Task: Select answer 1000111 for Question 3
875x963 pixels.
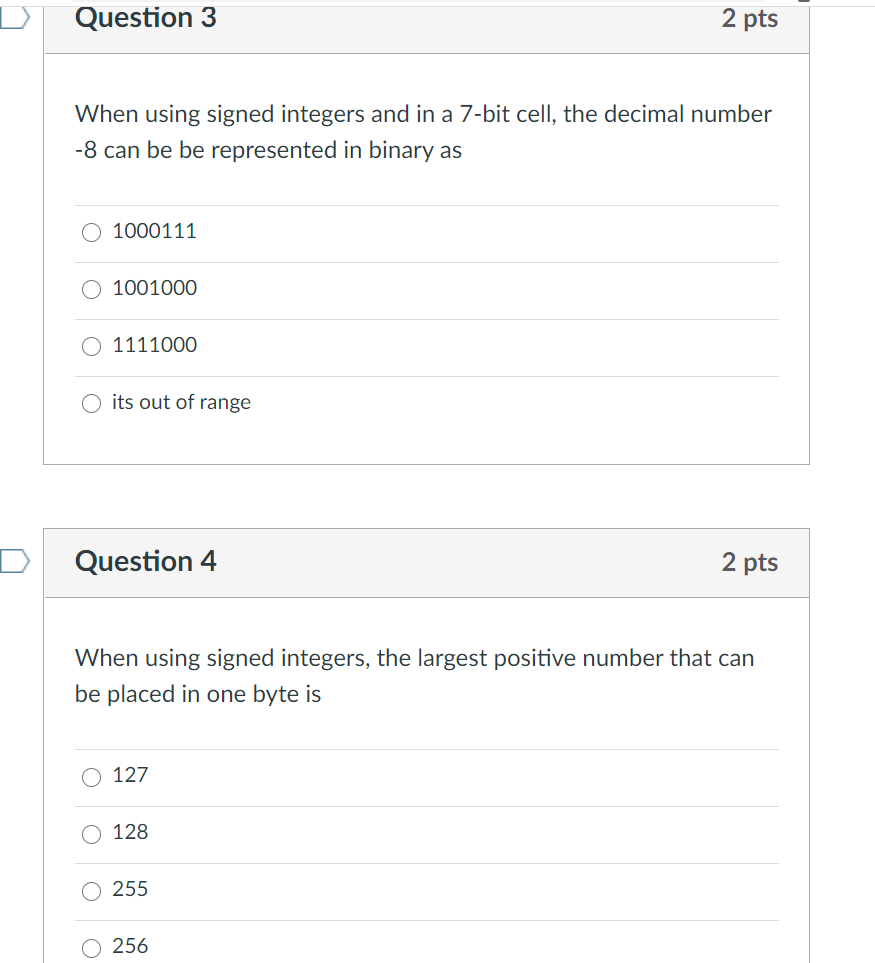Action: pos(91,232)
